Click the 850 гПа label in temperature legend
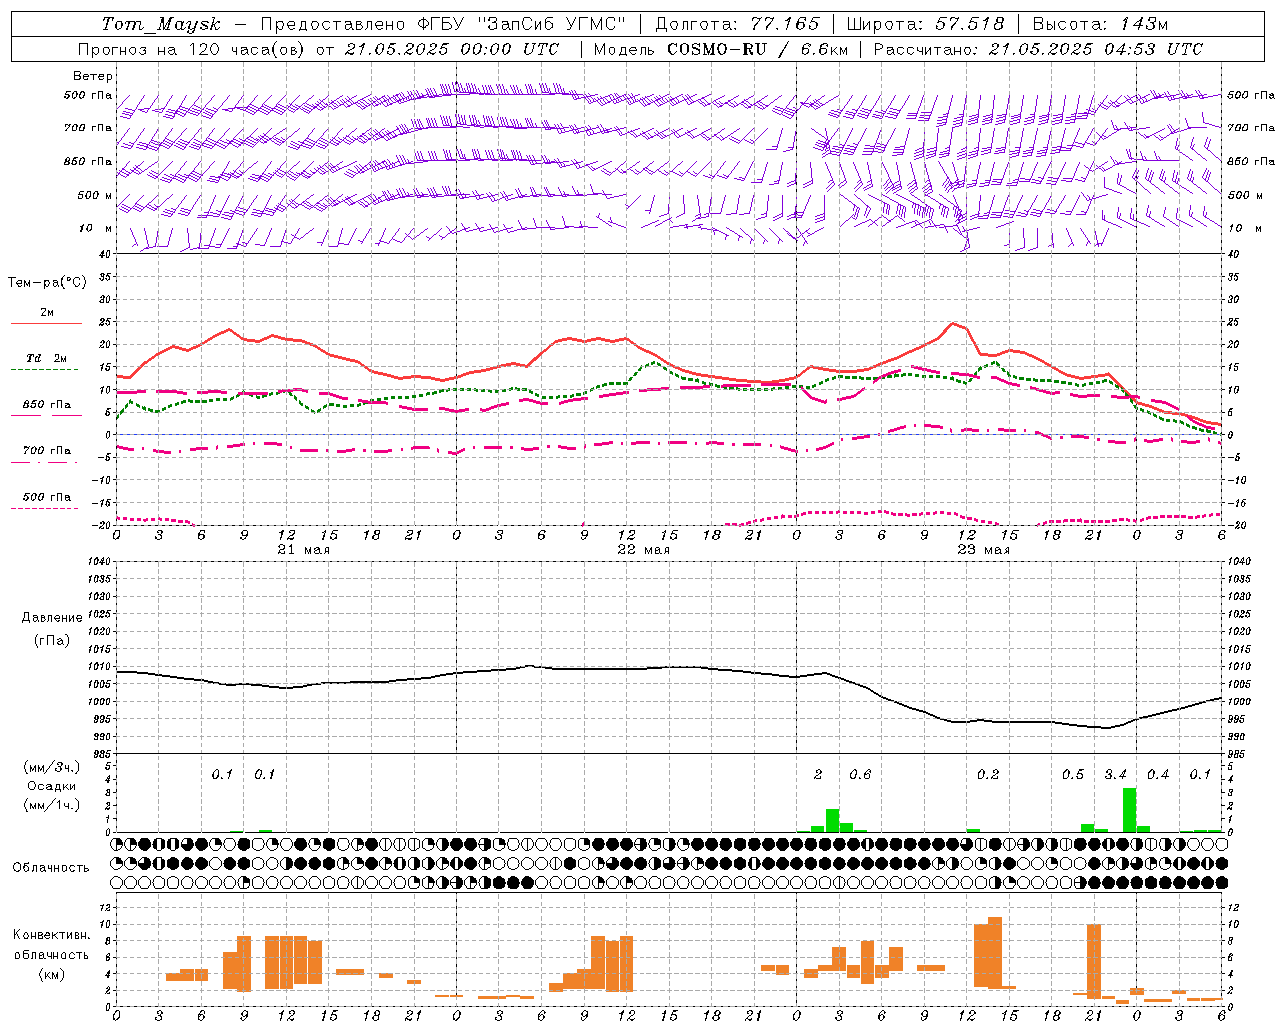Screen dimensions: 1280x1024 pos(47,405)
